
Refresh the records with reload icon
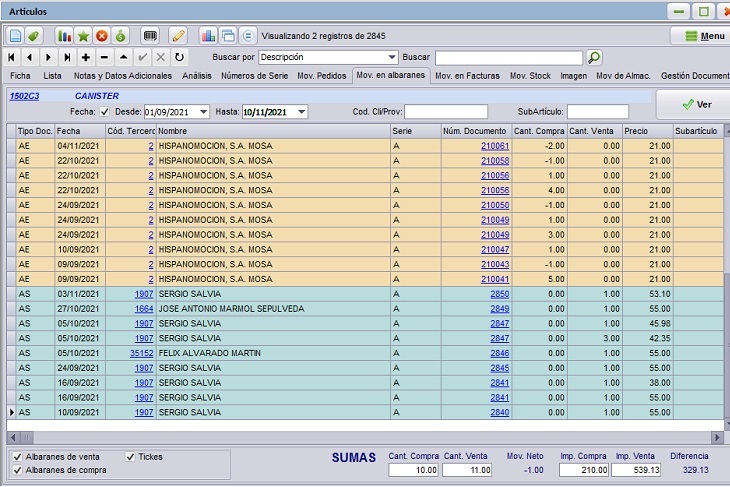[179, 57]
